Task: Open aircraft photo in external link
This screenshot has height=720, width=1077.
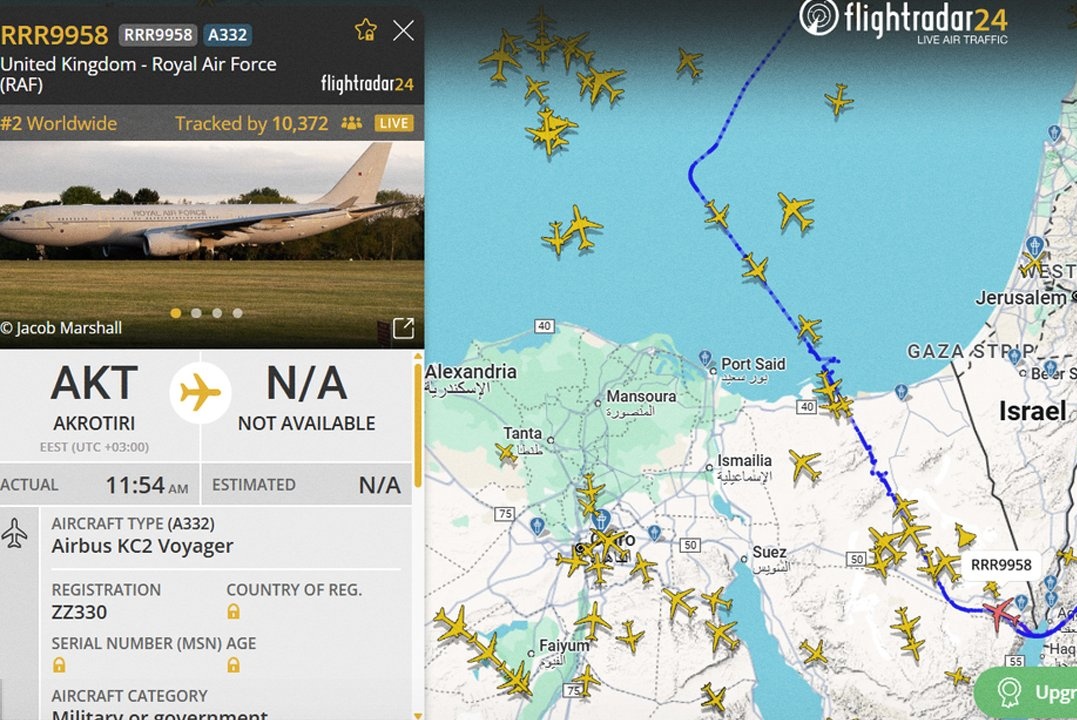Action: pyautogui.click(x=403, y=328)
